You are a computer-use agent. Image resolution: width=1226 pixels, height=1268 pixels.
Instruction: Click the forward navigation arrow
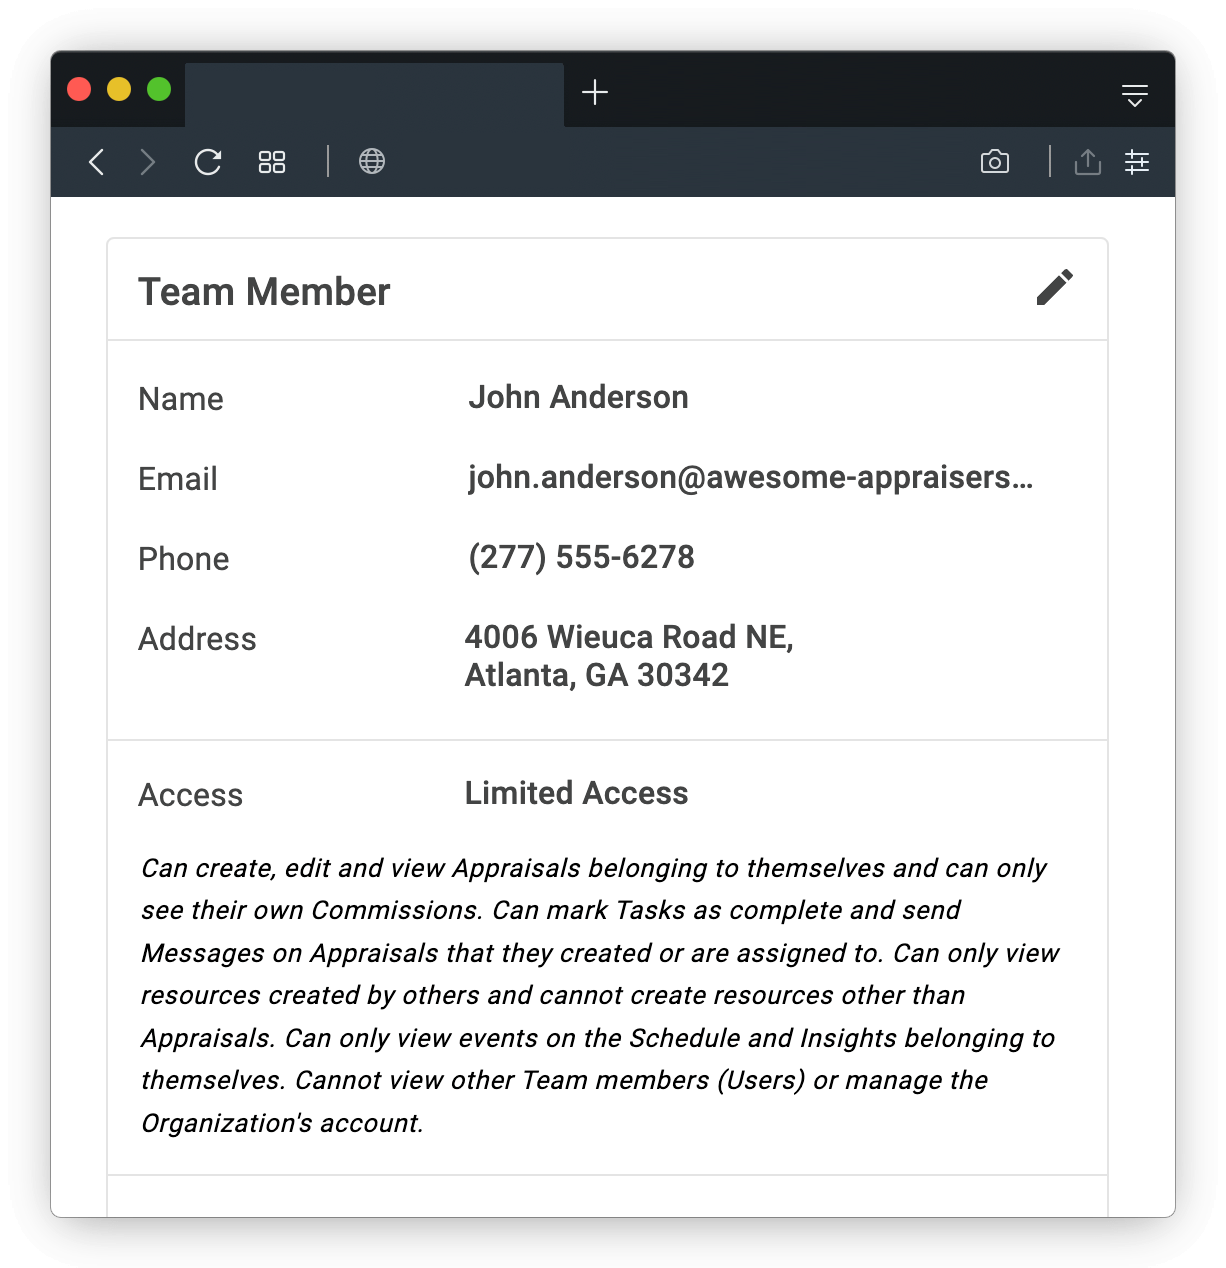(147, 161)
